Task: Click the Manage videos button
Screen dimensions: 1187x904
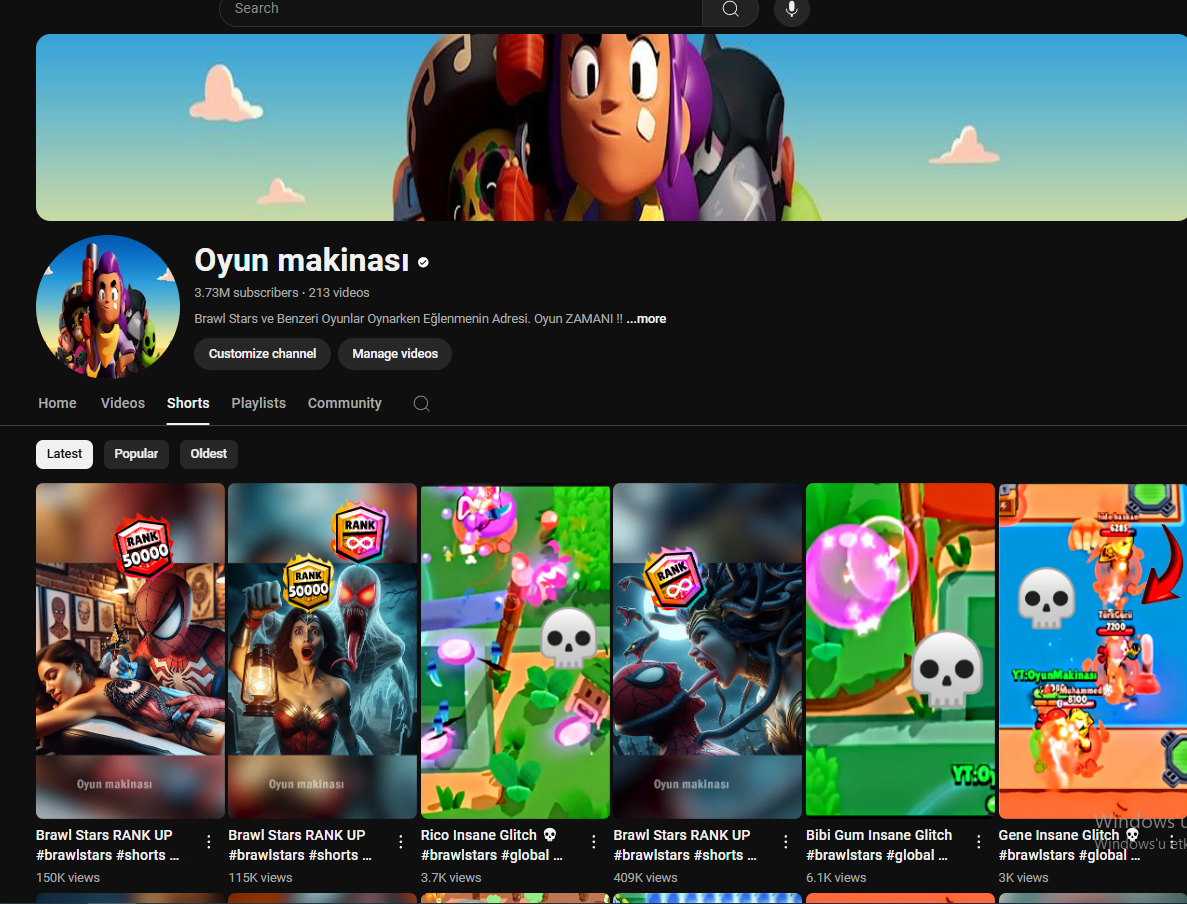Action: 394,354
